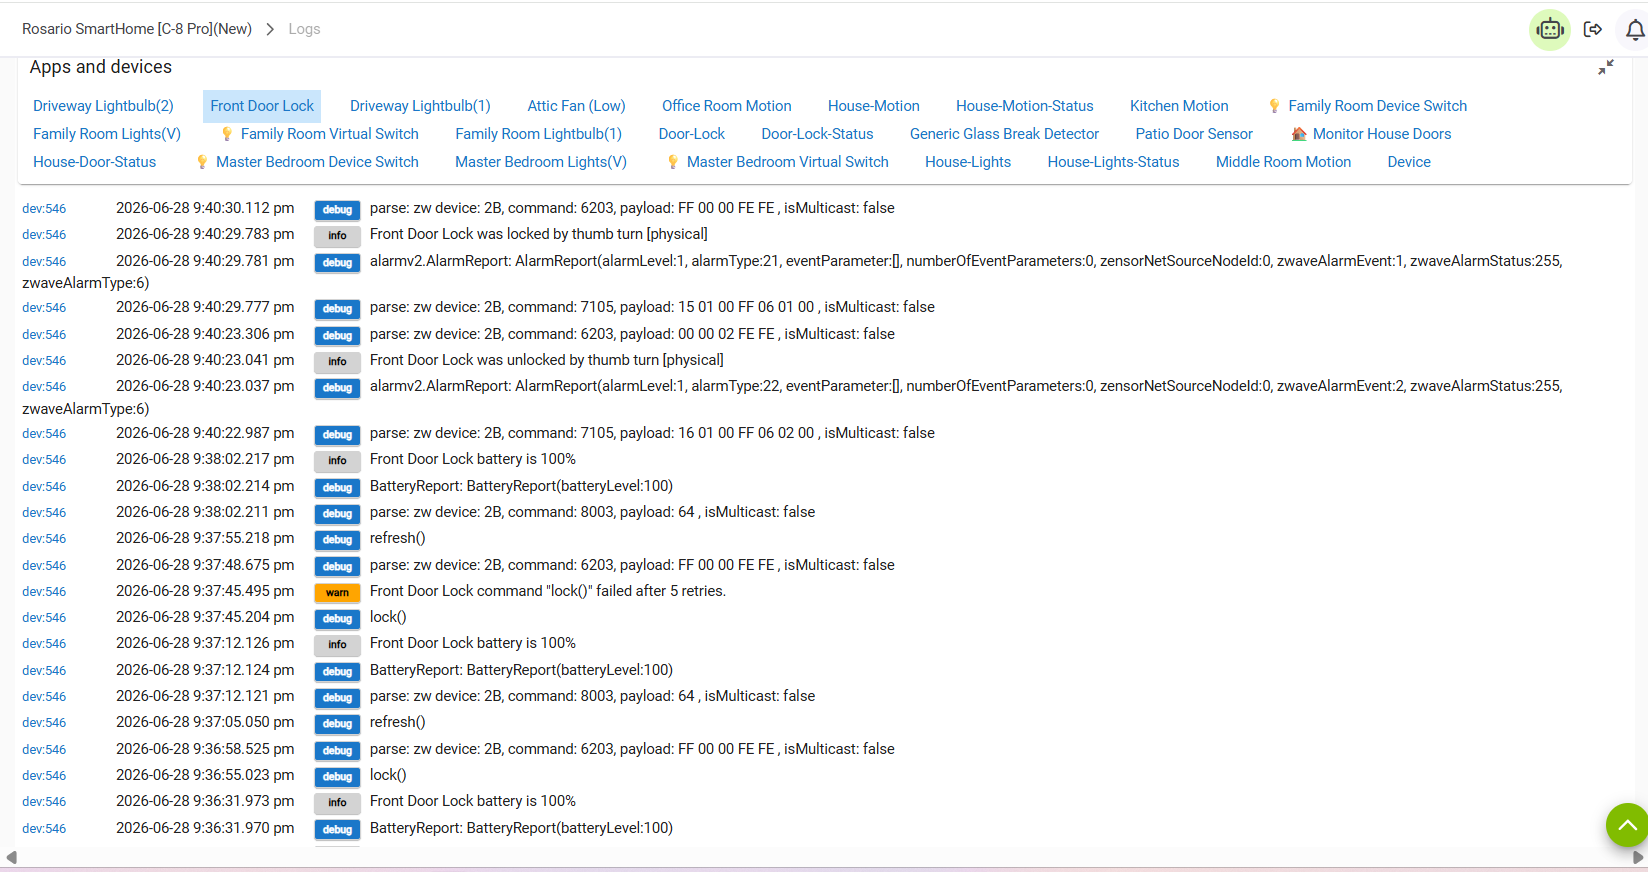Select Generic Glass Break Detector filter
Viewport: 1648px width, 872px height.
1004,134
